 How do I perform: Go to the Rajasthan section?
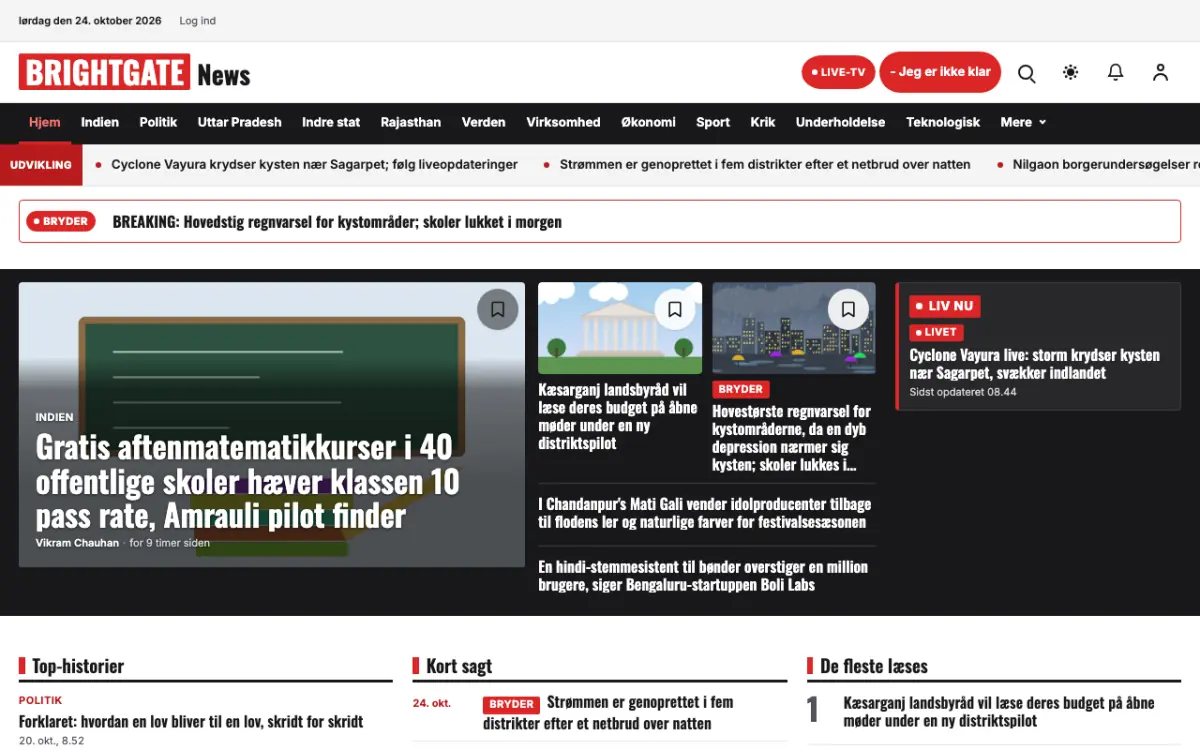pos(411,122)
